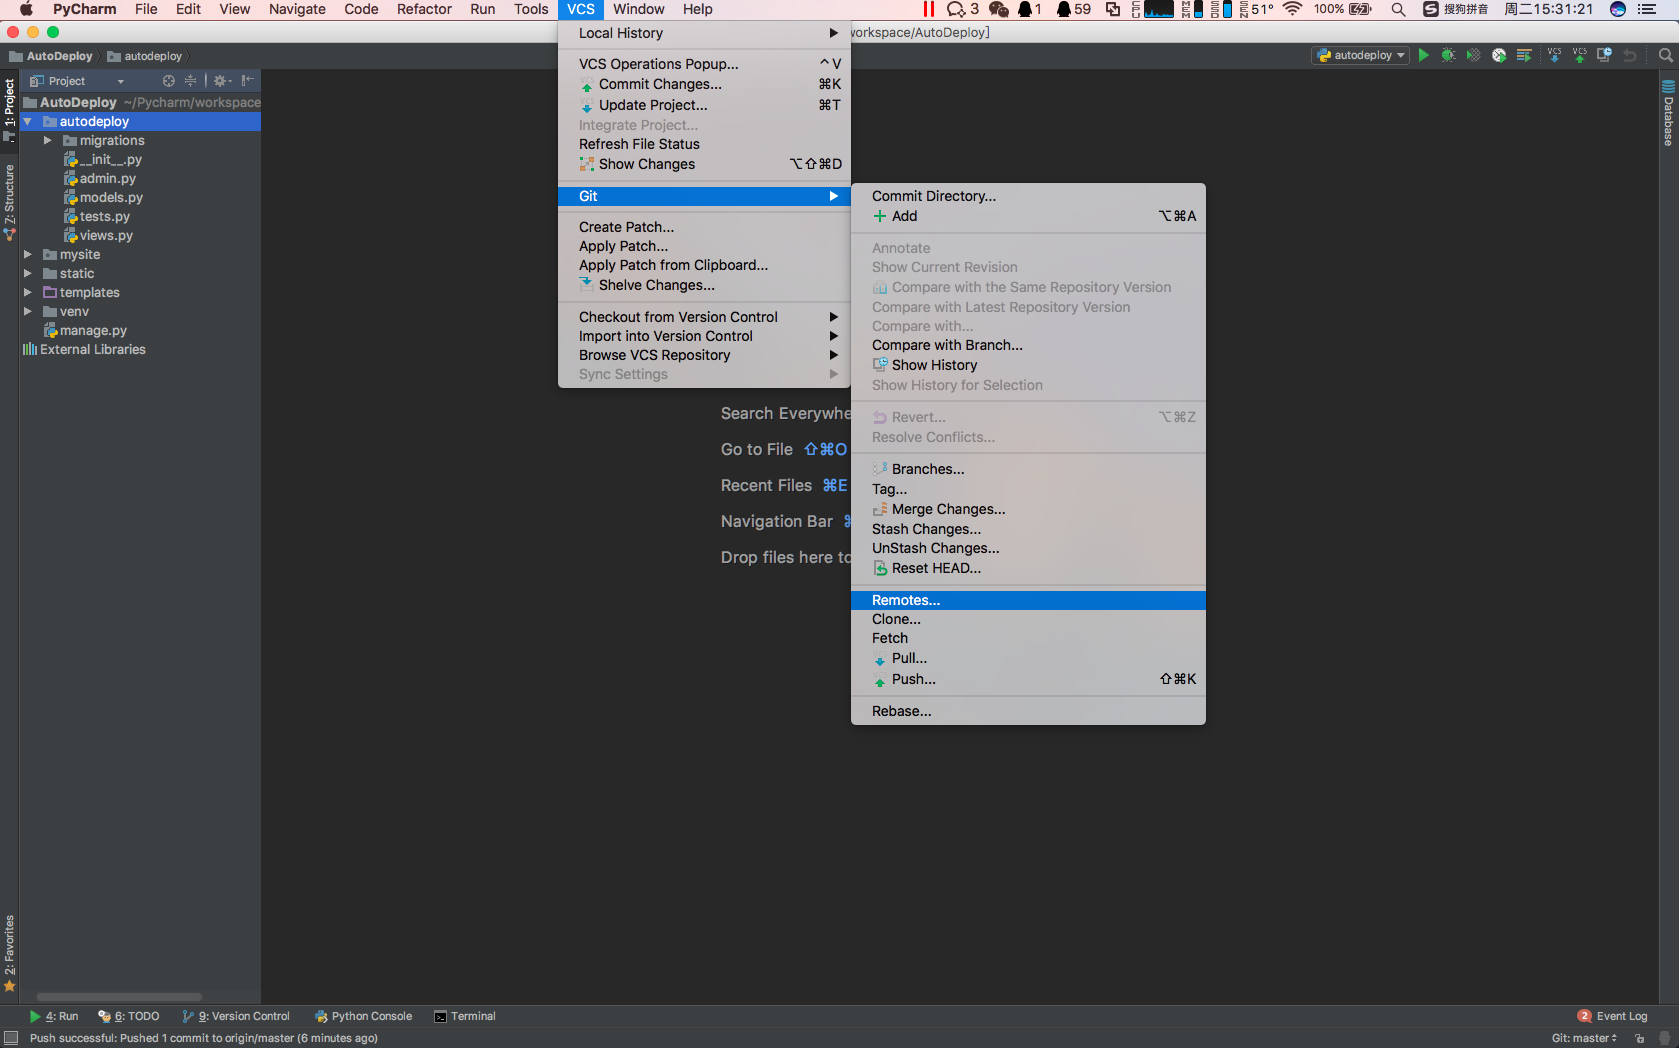1679x1048 pixels.
Task: Click Collapse All icon in Project panel
Action: point(190,81)
